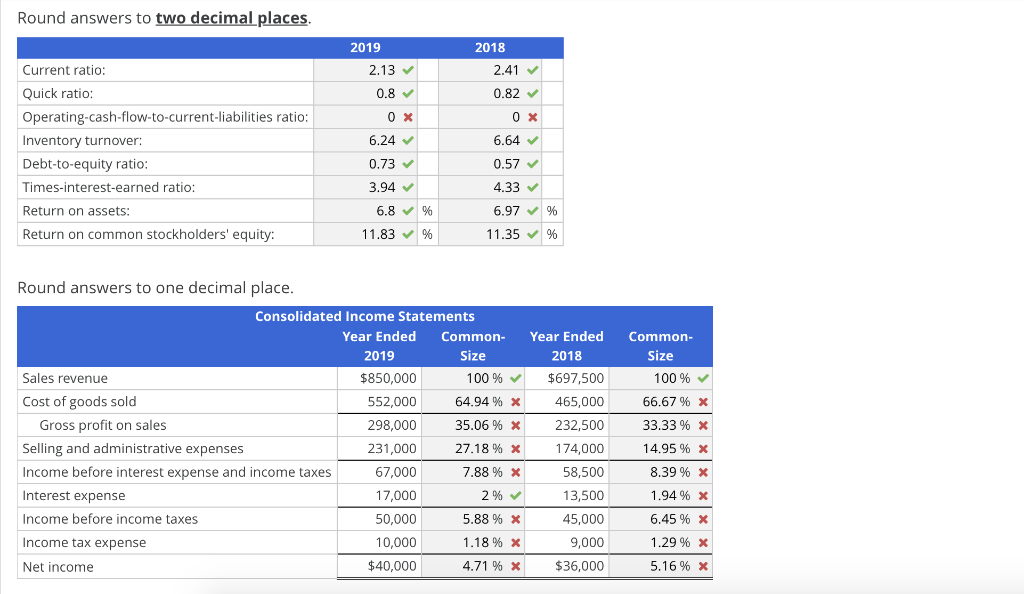Edit 2018 Net income common-size 5.16

click(x=660, y=567)
